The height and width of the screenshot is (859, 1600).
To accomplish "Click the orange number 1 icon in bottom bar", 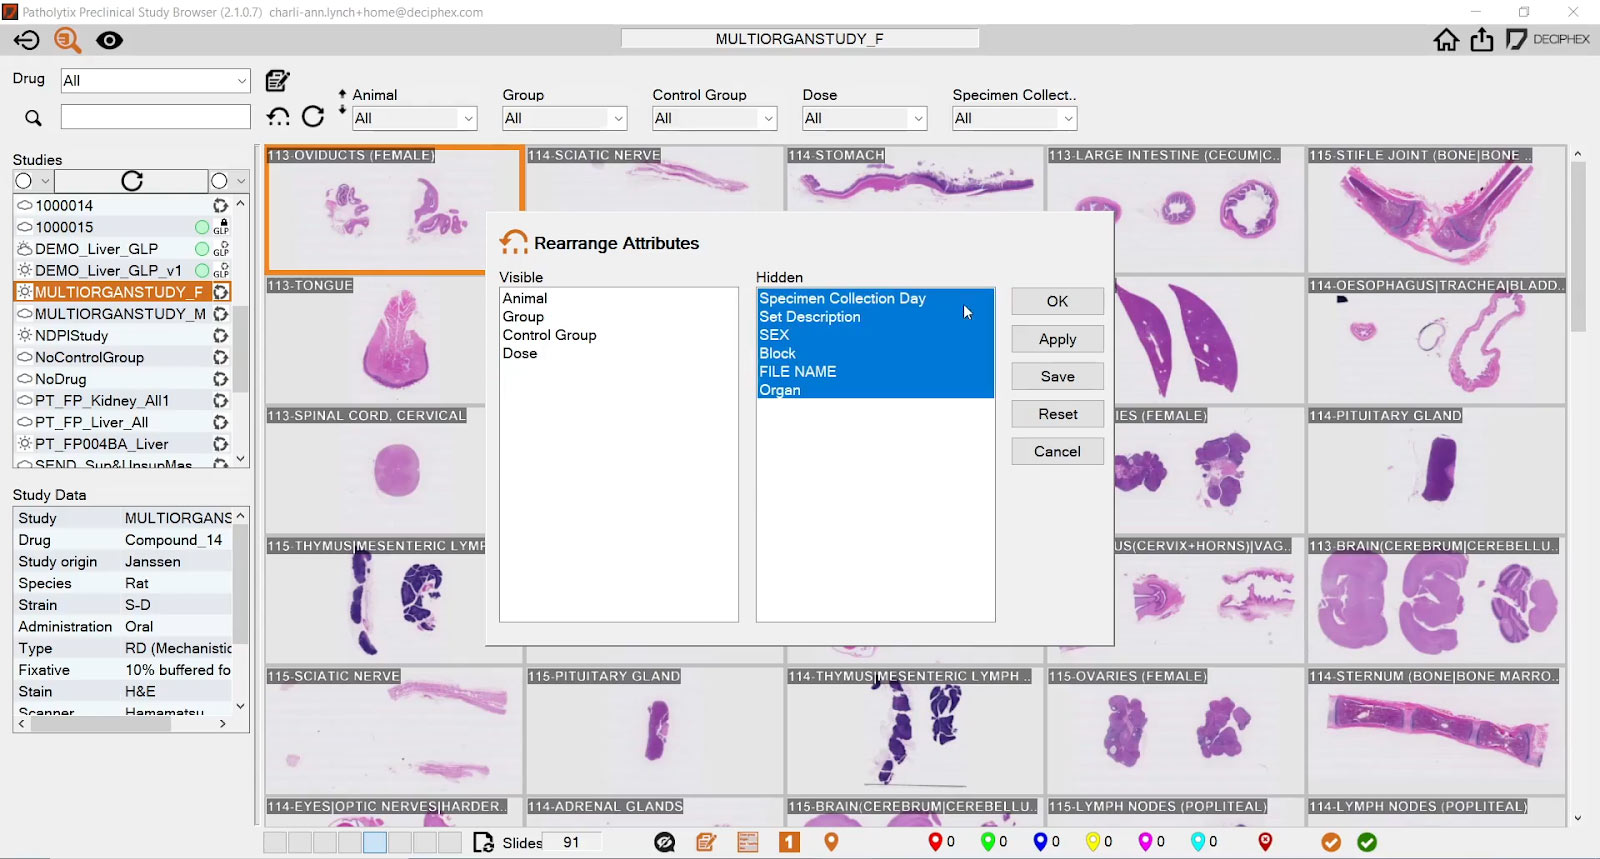I will pos(789,843).
